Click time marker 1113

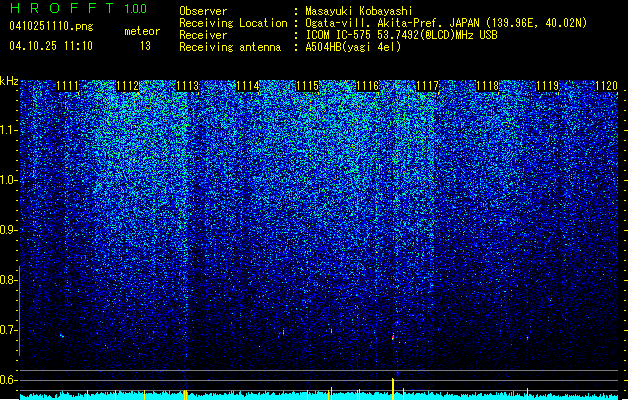pyautogui.click(x=188, y=86)
